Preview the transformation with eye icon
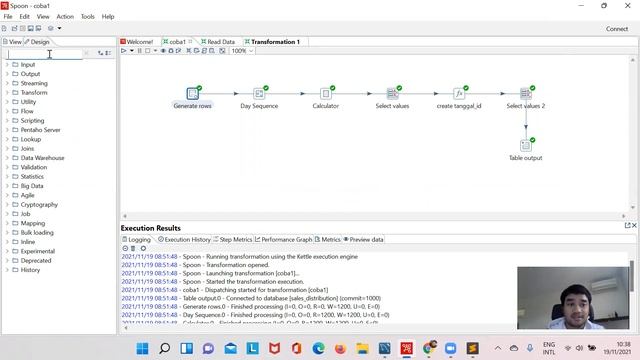Viewport: 640px width, 360px height. pyautogui.click(x=163, y=51)
